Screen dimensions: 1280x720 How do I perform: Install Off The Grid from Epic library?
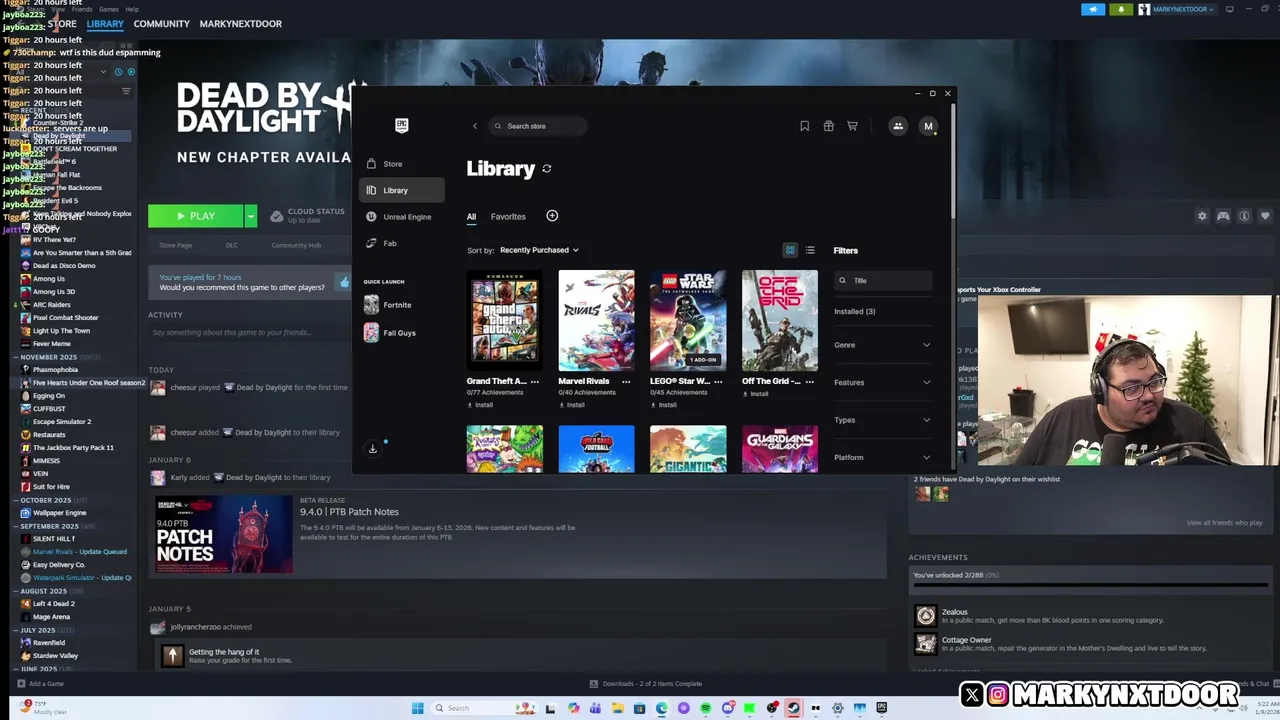[755, 394]
